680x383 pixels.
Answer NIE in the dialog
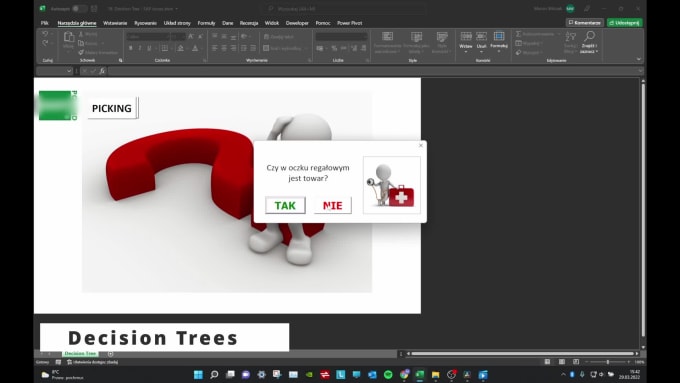tap(332, 205)
